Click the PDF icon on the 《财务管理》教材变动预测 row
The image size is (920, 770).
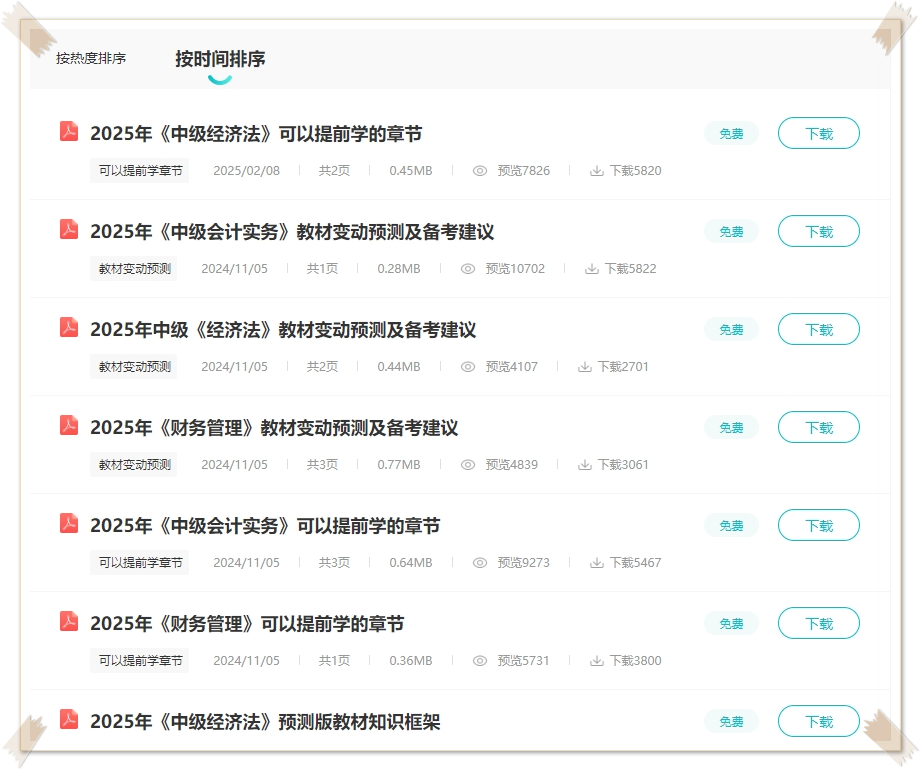pos(67,425)
